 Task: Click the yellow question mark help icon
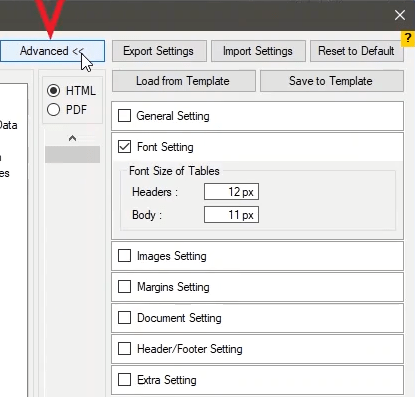(408, 39)
